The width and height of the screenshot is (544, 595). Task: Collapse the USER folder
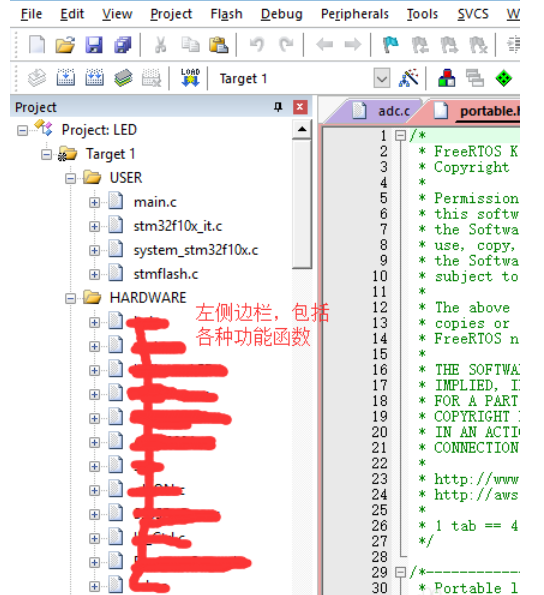coord(71,178)
